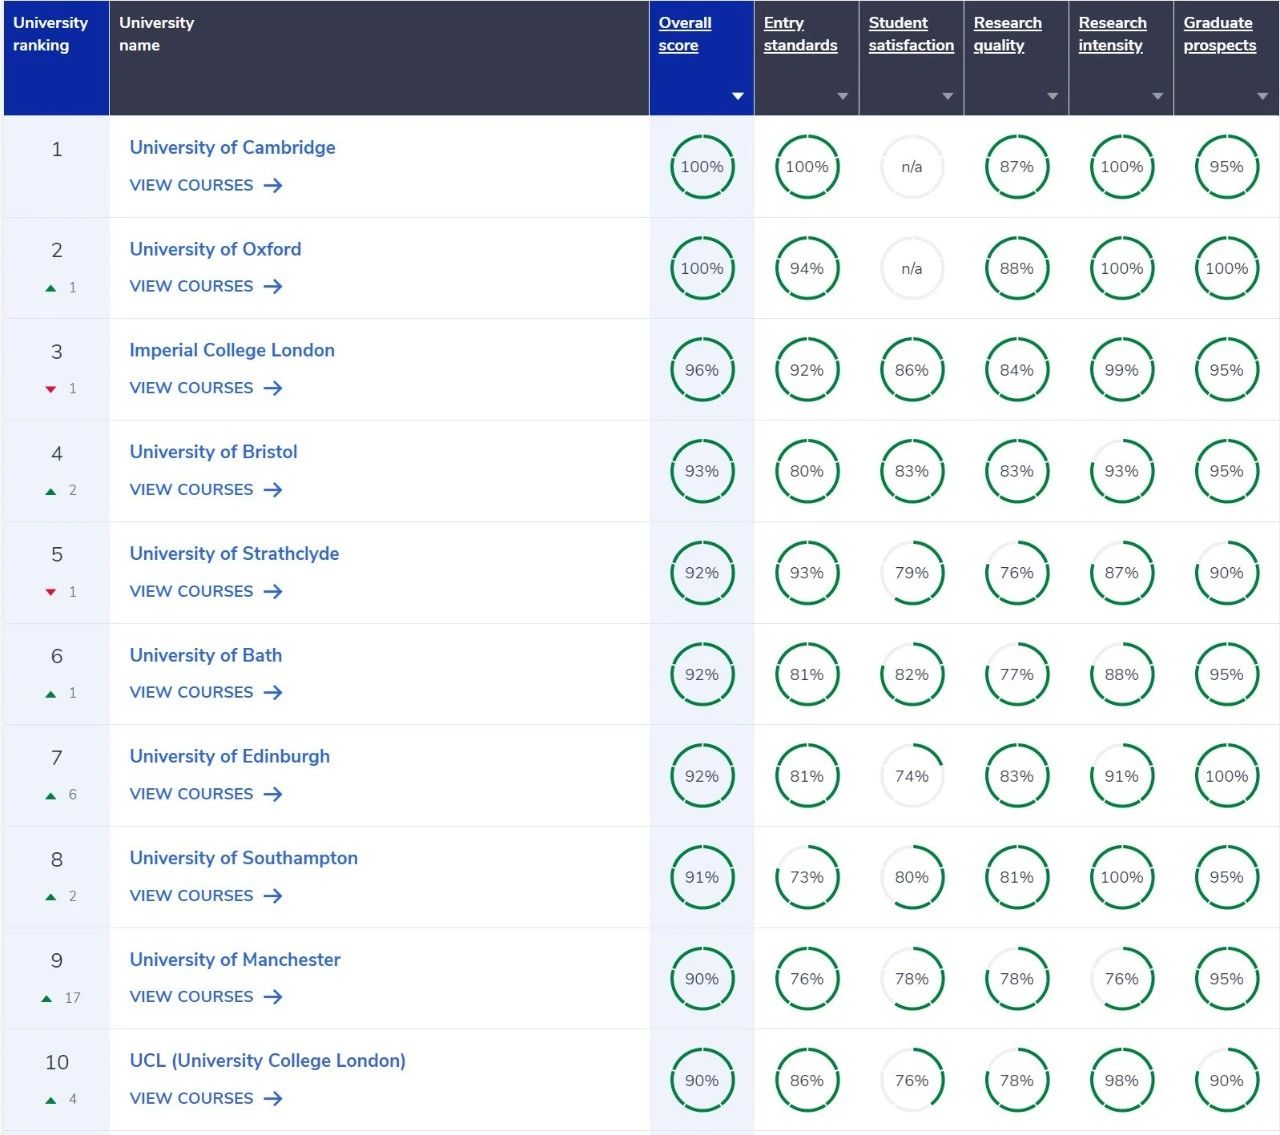Open University of Bath page link

tap(205, 655)
